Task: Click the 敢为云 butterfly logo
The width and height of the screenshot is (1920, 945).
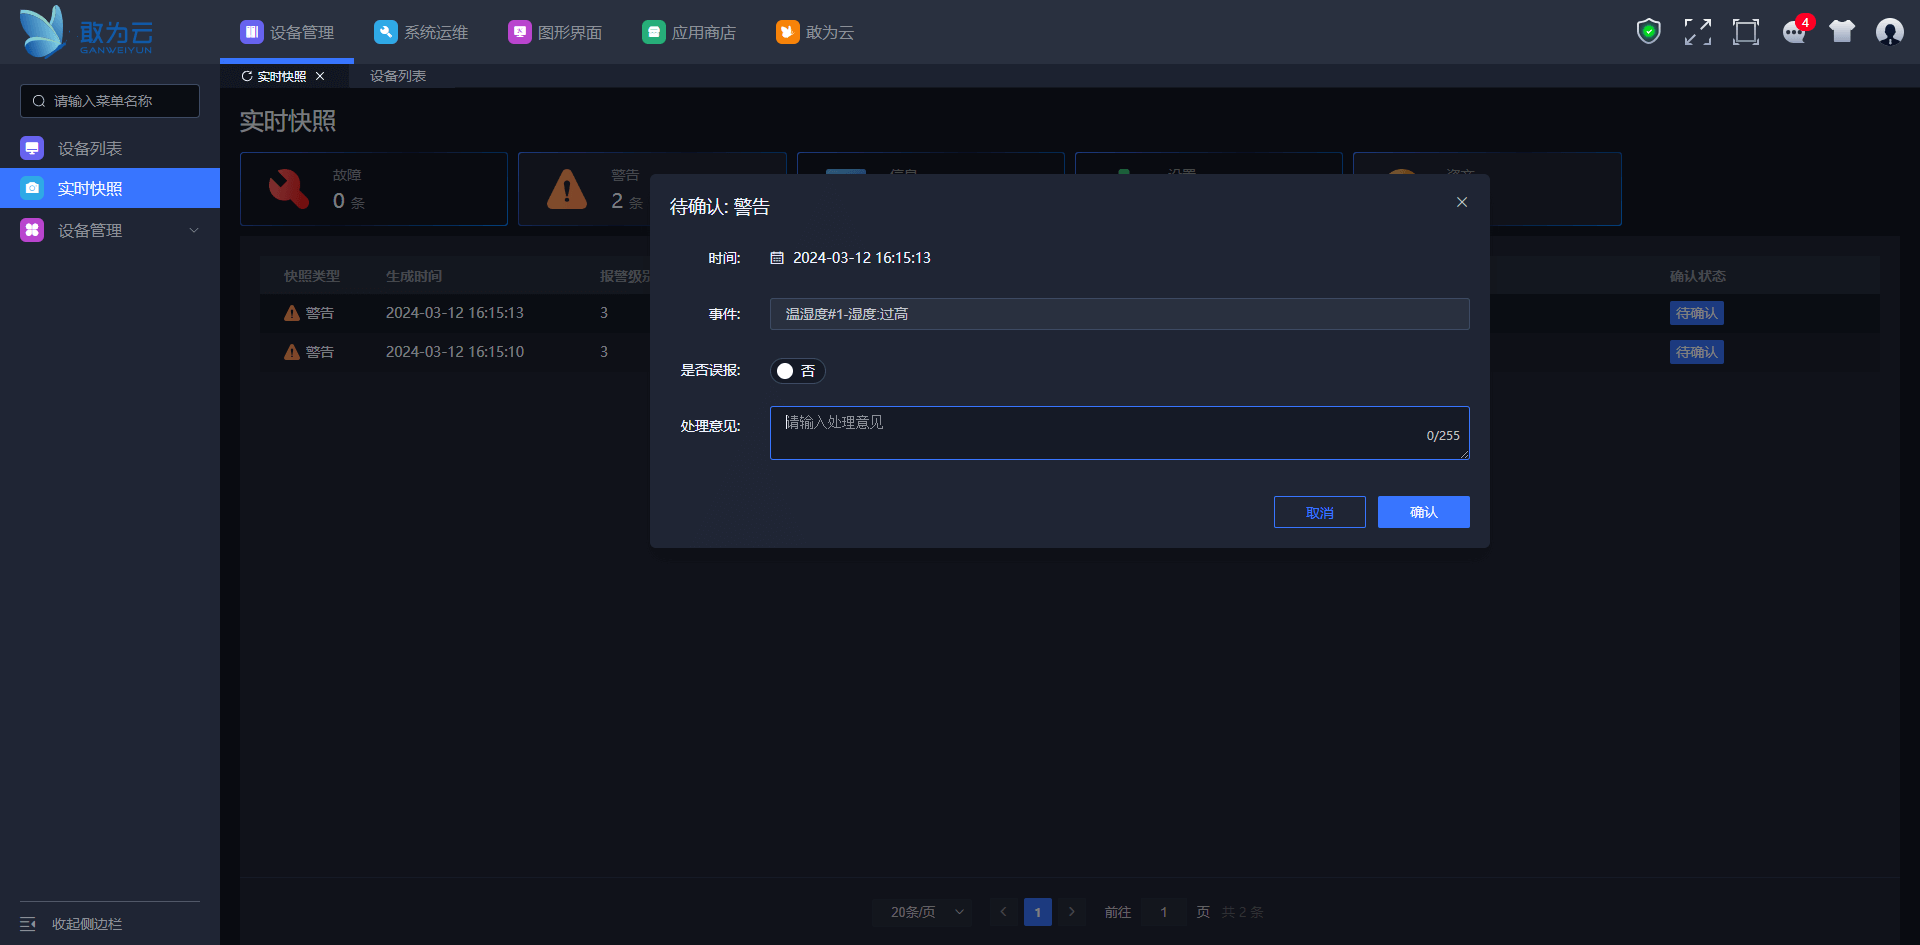Action: [87, 32]
